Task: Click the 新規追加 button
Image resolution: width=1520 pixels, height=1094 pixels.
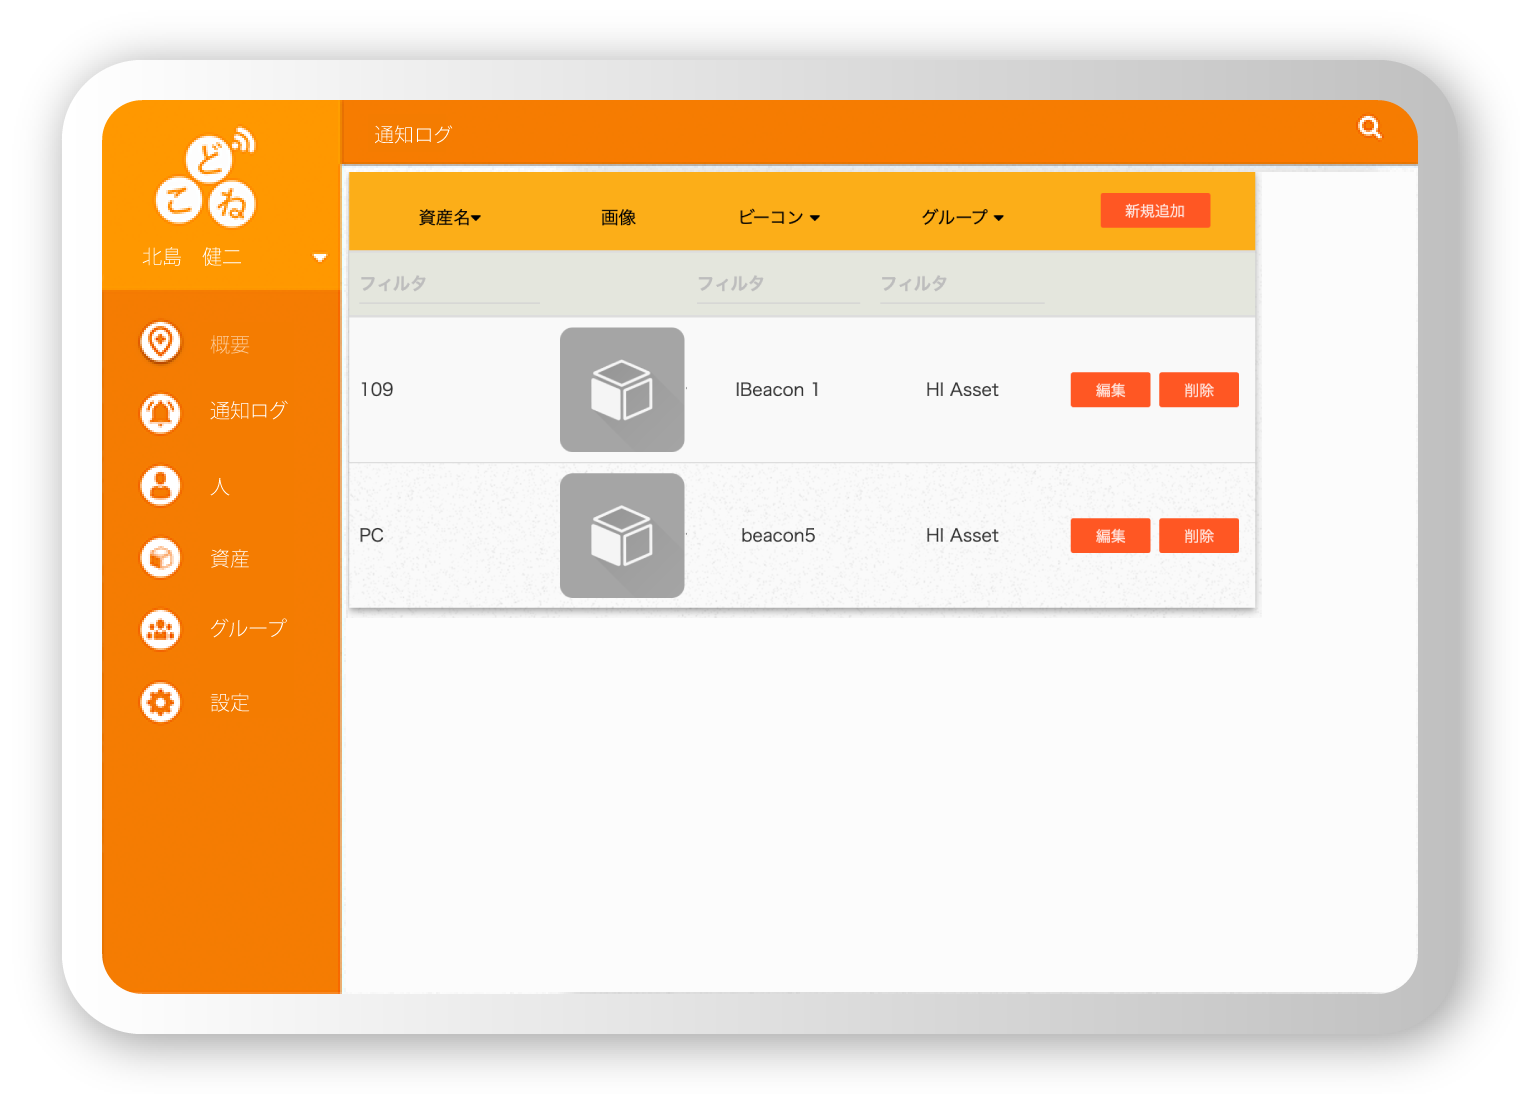Action: 1155,211
